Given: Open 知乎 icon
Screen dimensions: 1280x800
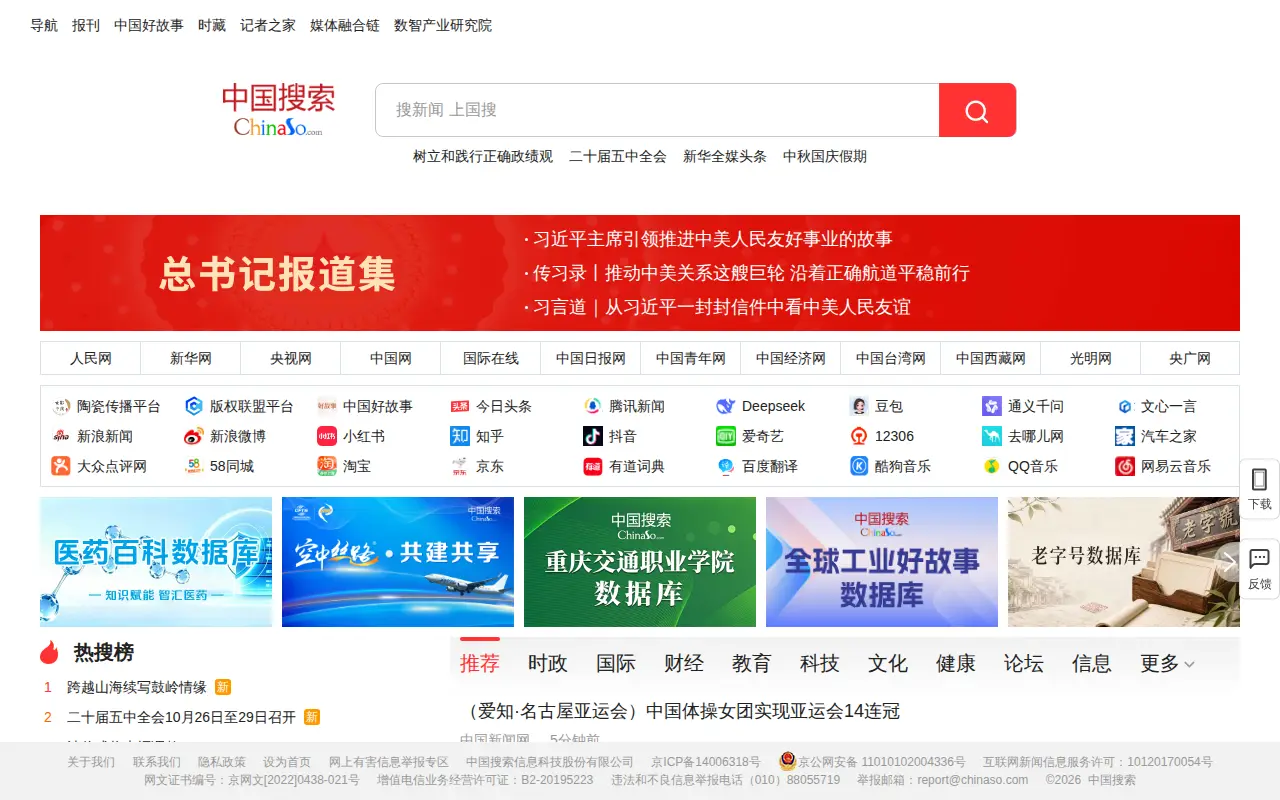Looking at the screenshot, I should (x=460, y=436).
